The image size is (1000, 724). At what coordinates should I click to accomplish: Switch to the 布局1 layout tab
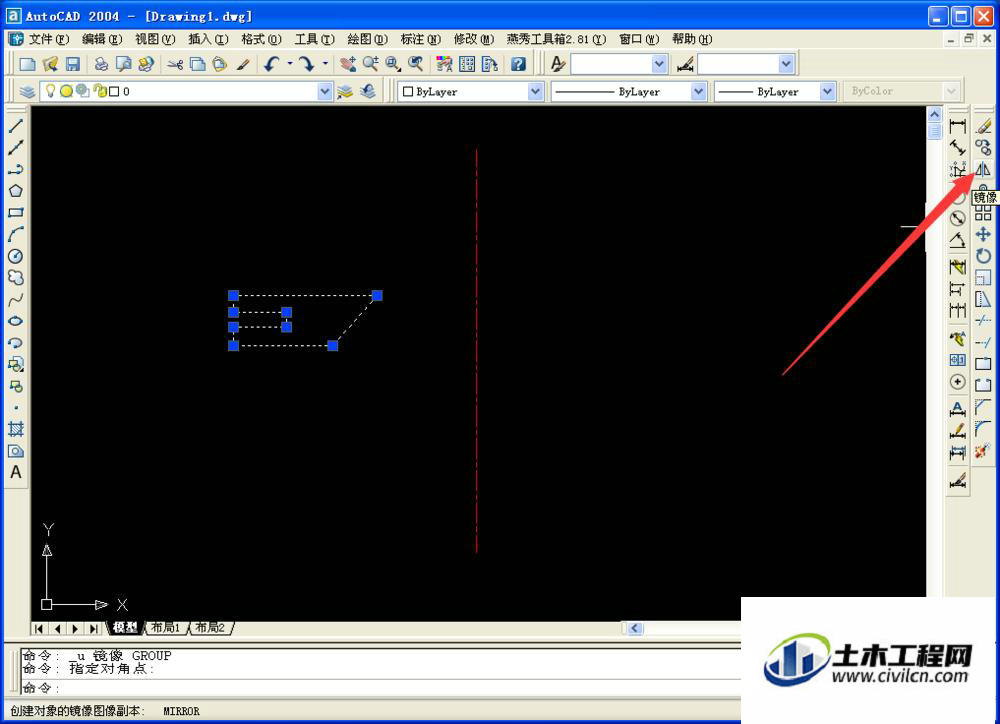165,628
